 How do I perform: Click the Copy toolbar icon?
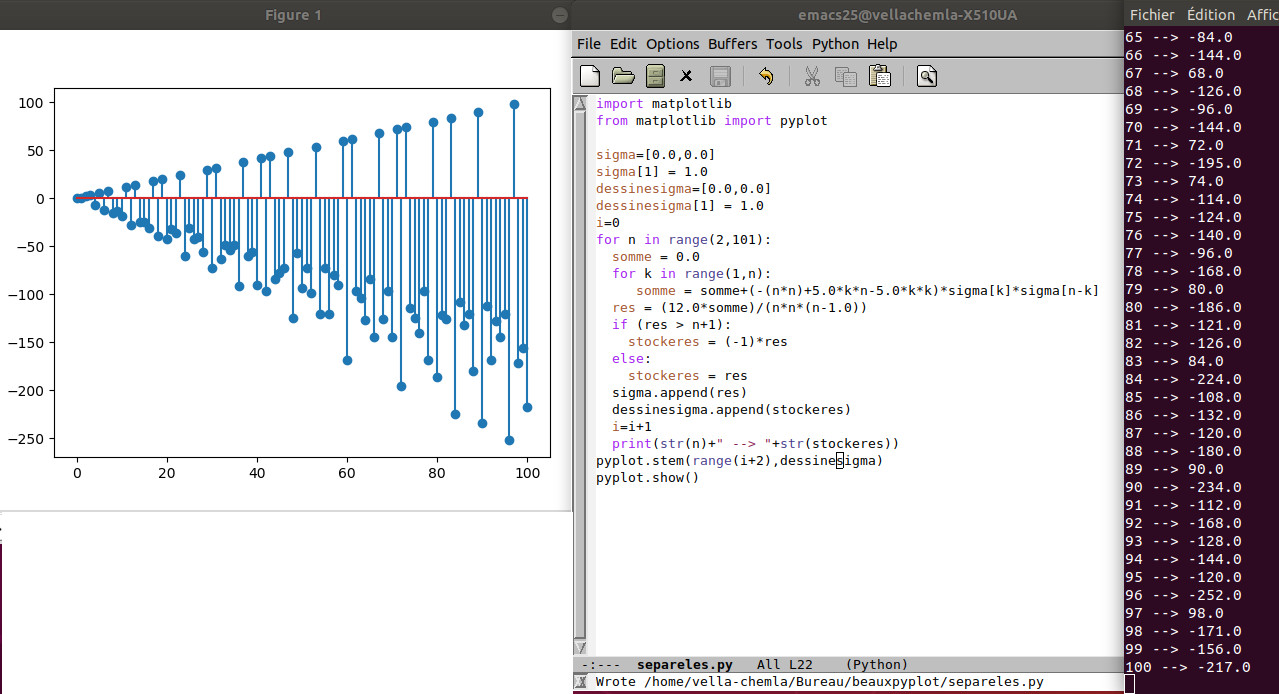(x=846, y=76)
